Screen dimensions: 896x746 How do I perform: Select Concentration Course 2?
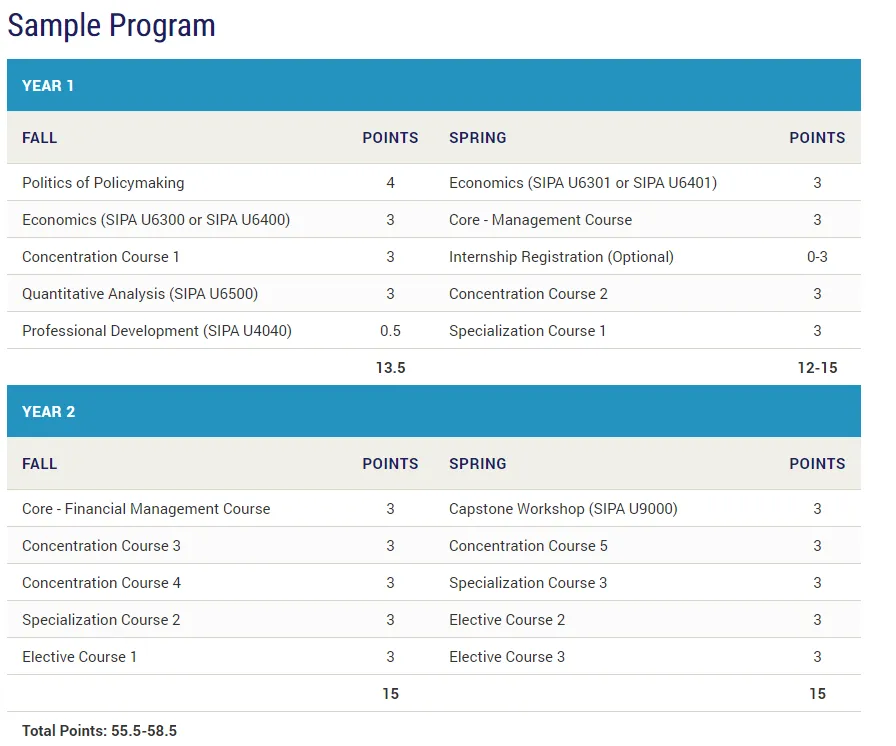coord(528,294)
